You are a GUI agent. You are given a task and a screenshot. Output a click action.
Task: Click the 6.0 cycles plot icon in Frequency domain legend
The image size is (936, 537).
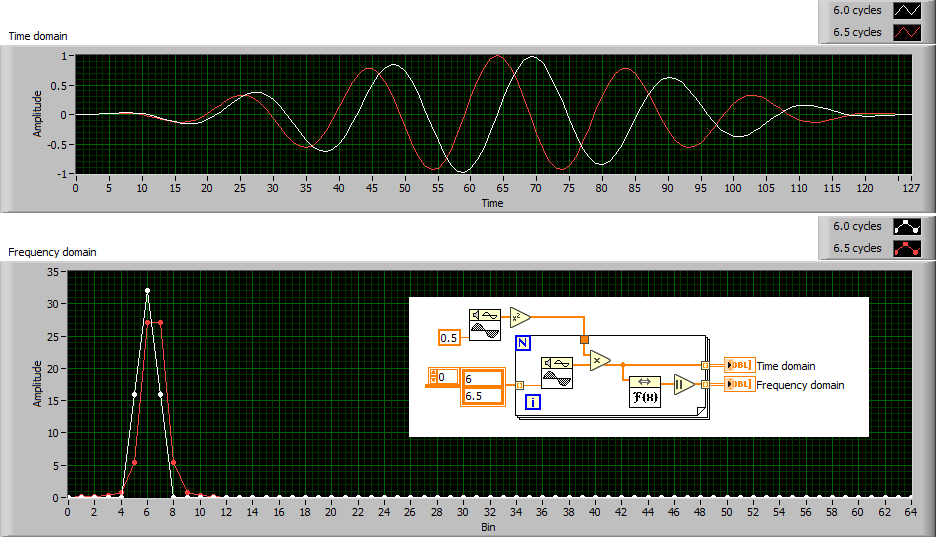[907, 226]
